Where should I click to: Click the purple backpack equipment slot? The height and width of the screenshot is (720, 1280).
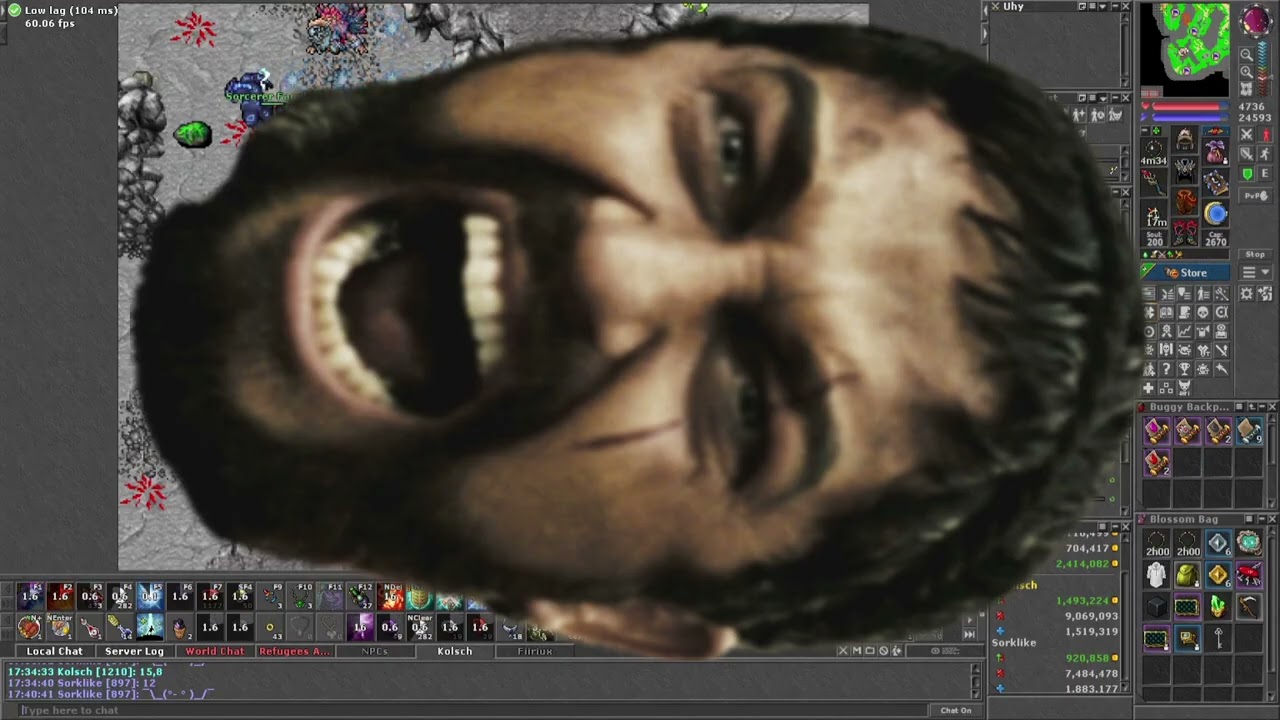tap(1216, 153)
